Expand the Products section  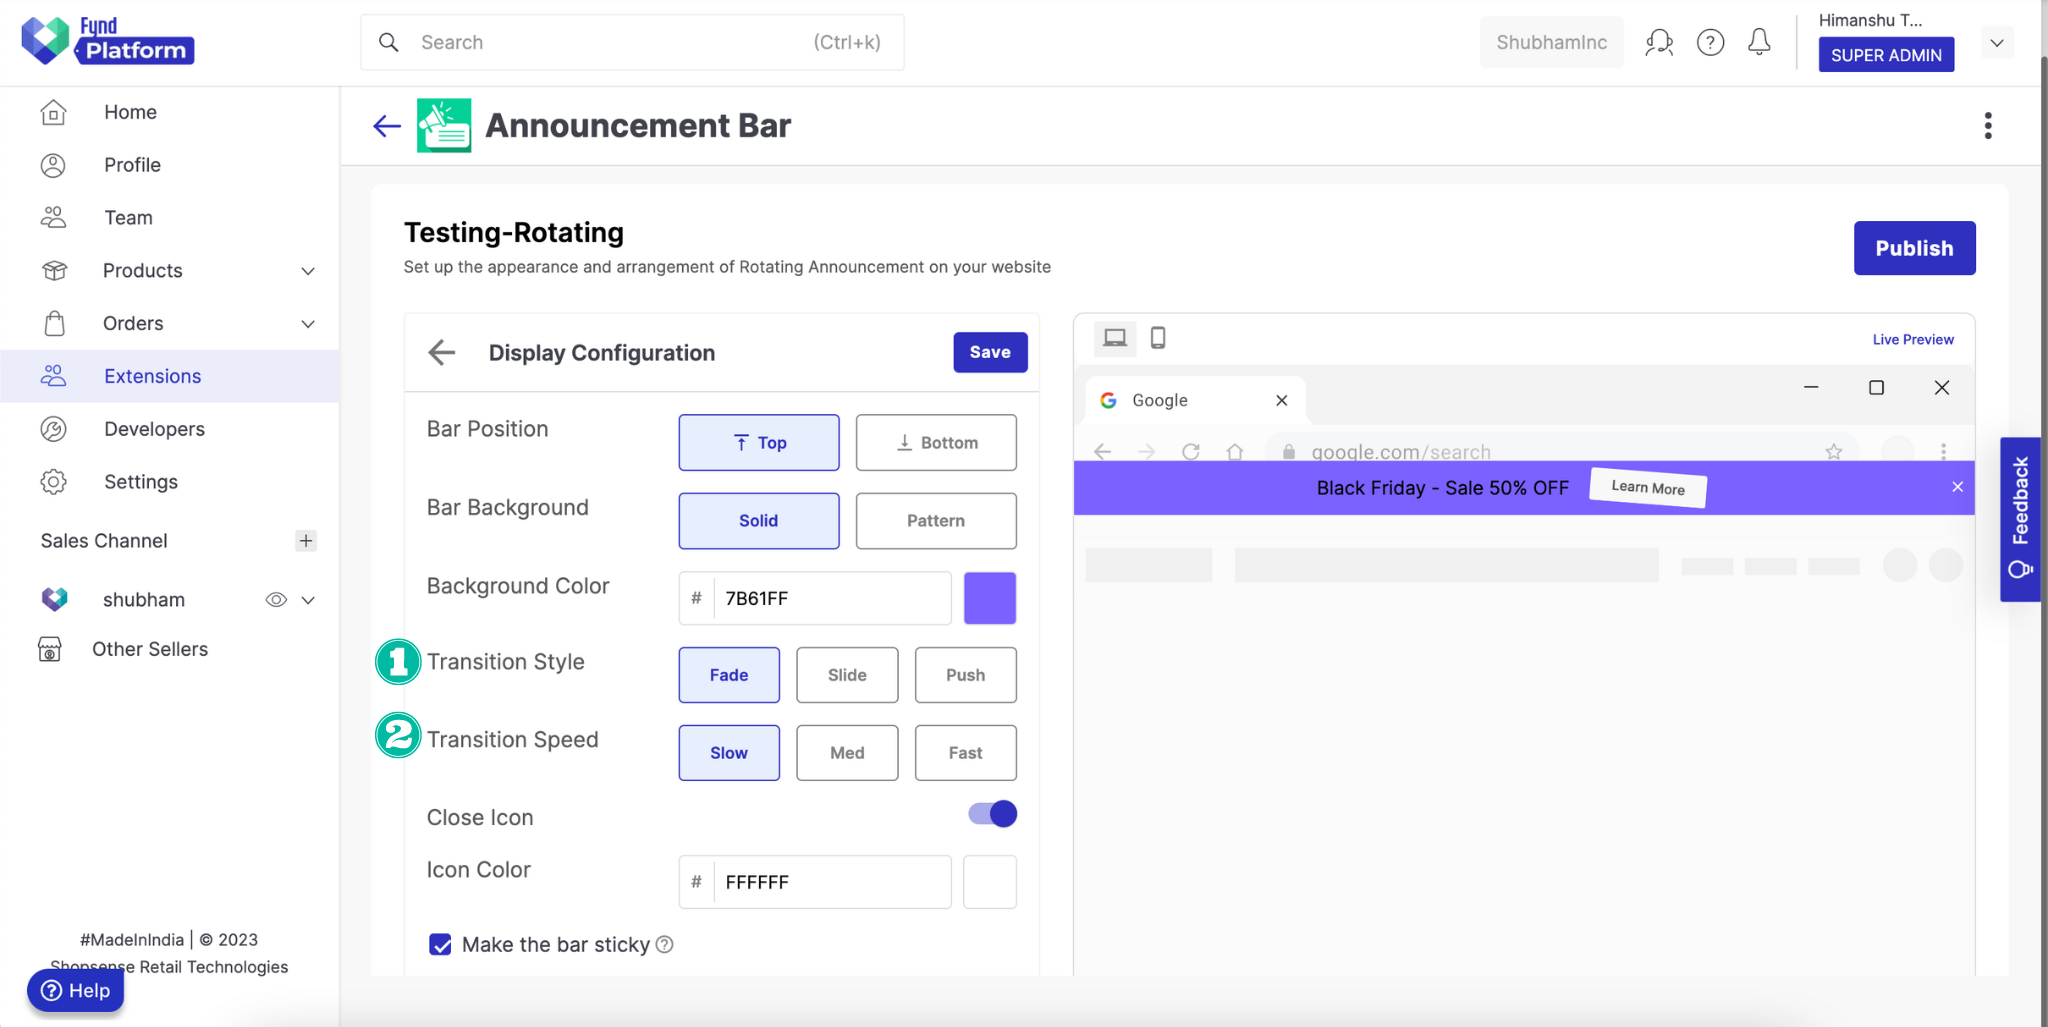coord(308,270)
